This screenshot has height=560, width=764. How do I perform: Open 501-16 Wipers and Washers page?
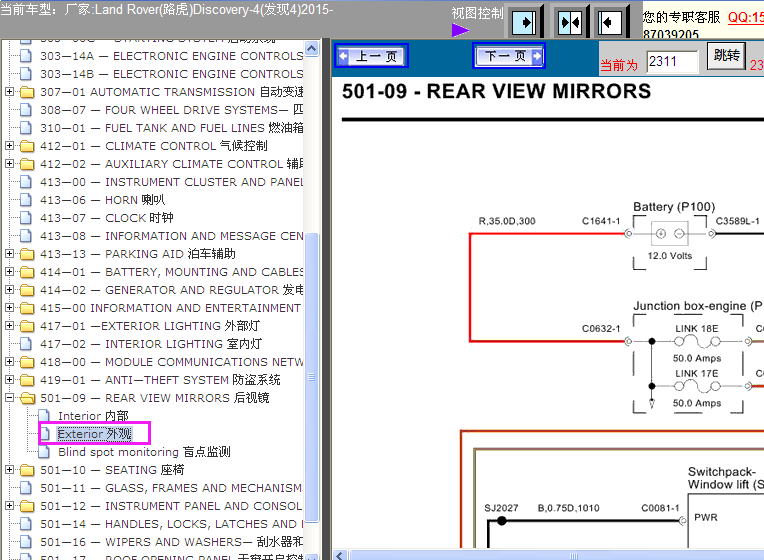(172, 542)
